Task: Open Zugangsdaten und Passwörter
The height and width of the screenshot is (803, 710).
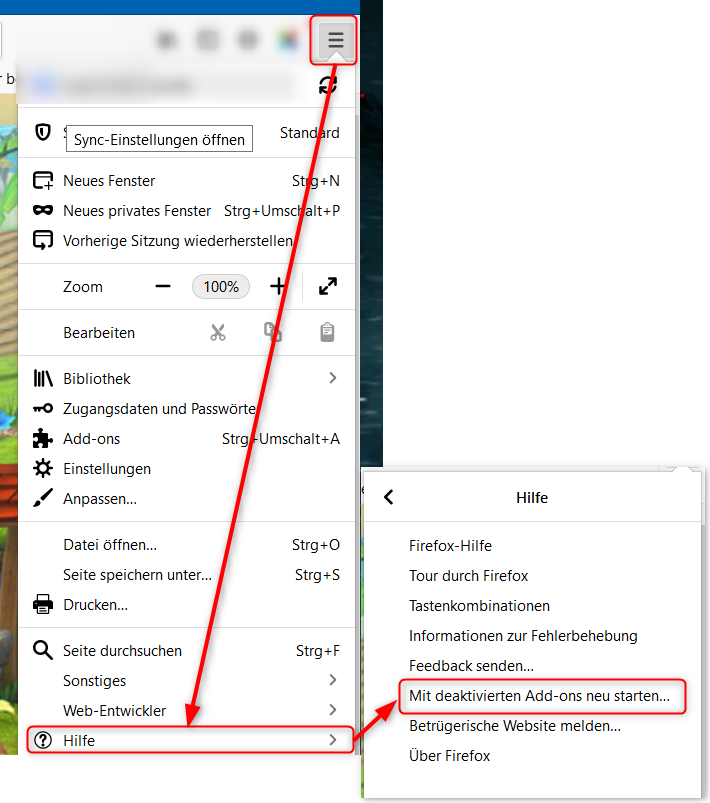Action: (186, 409)
